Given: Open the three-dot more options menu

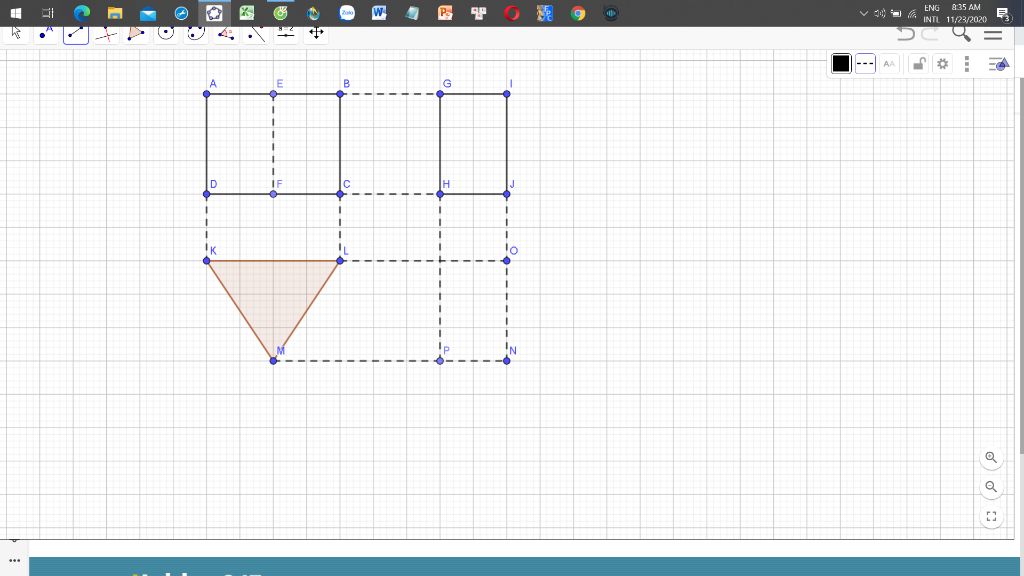Looking at the screenshot, I should (967, 63).
